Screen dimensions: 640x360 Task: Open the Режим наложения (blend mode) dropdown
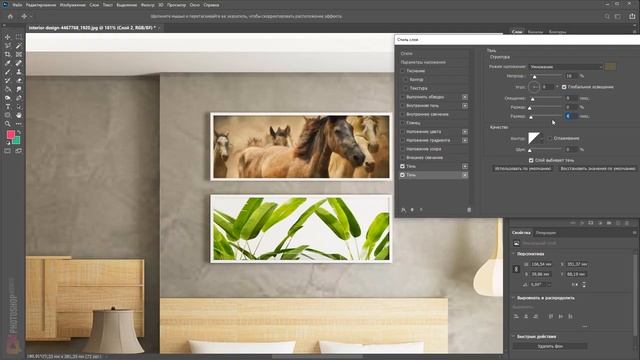pyautogui.click(x=566, y=67)
